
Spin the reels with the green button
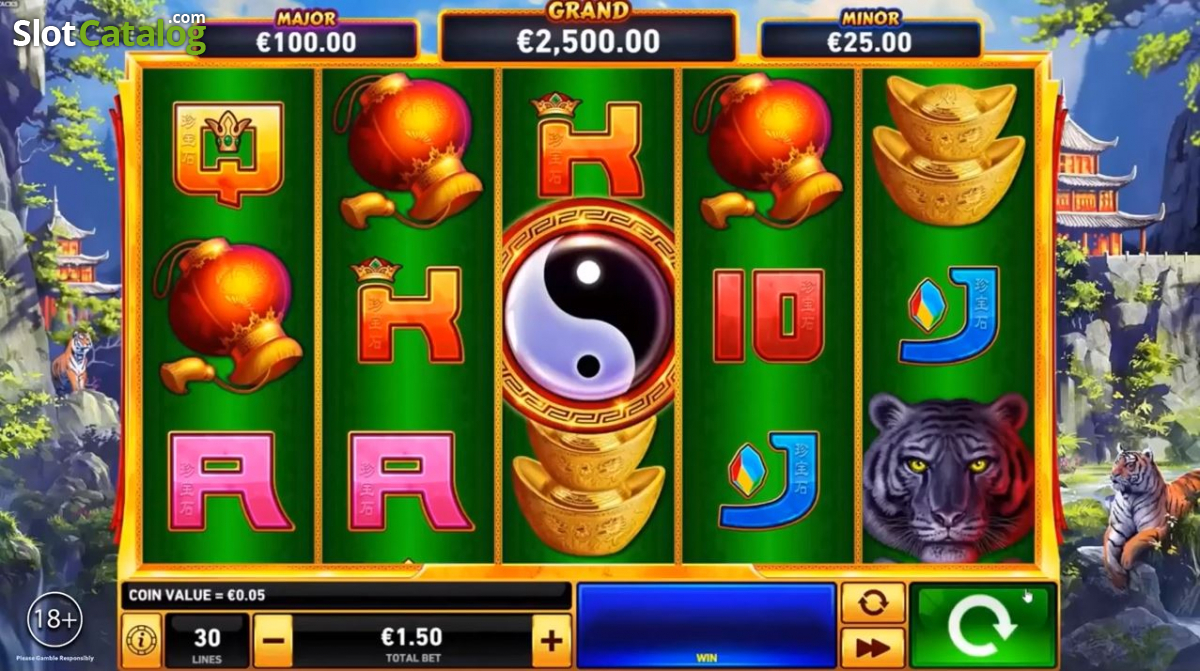pos(983,626)
